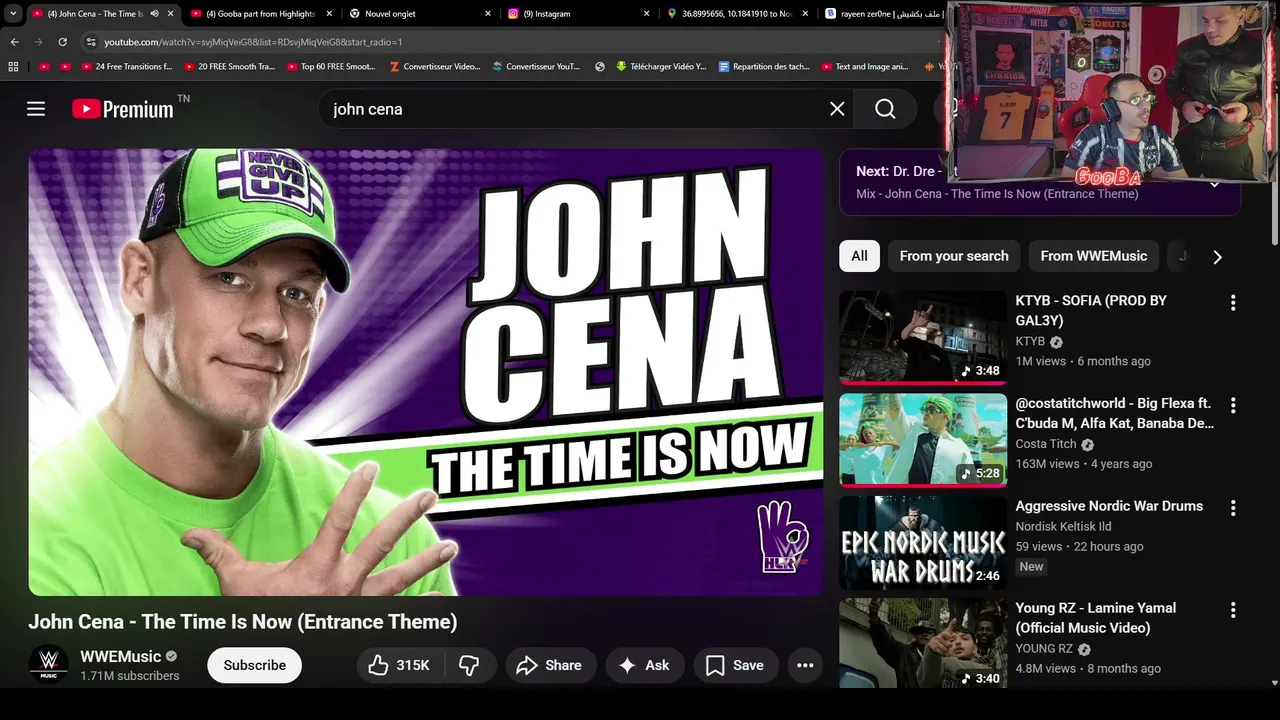Open WWEMusic channel name link
This screenshot has width=1280, height=720.
pyautogui.click(x=121, y=657)
